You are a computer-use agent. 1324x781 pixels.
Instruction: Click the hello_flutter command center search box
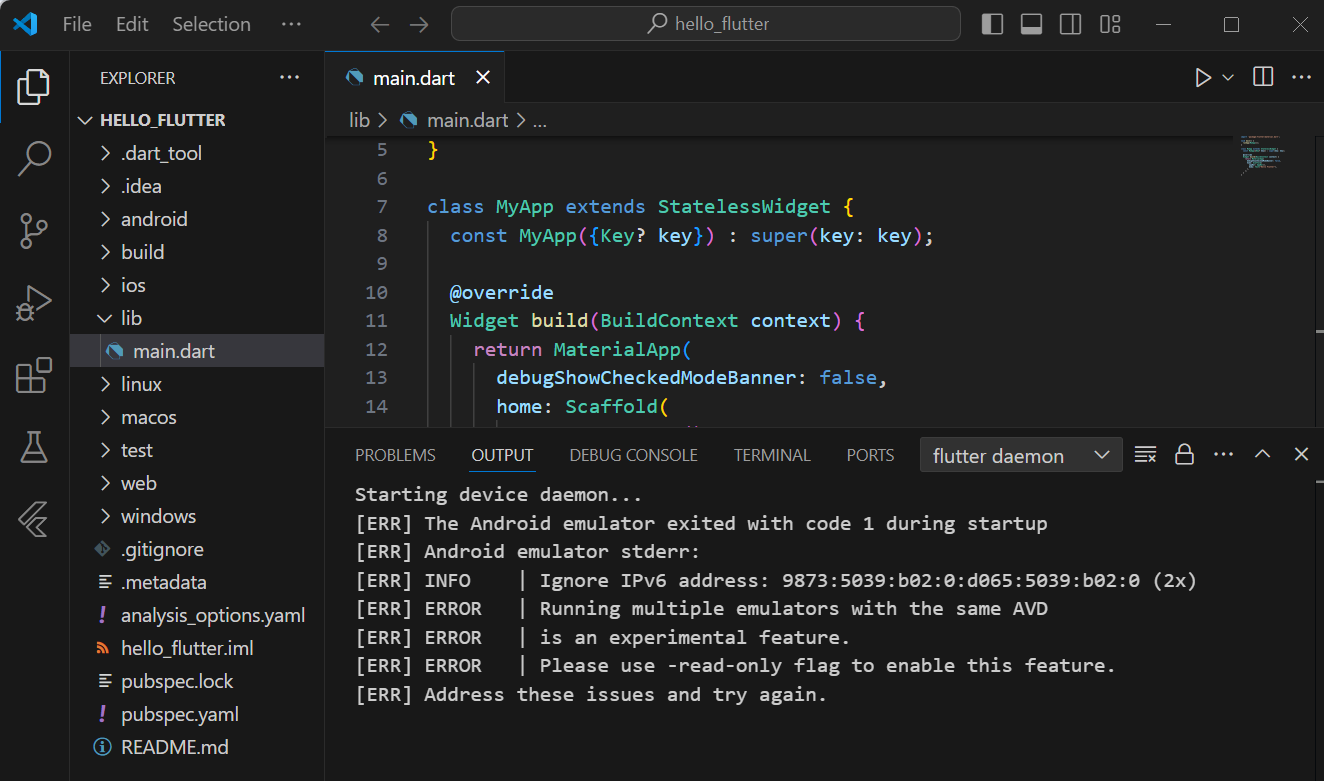[706, 24]
